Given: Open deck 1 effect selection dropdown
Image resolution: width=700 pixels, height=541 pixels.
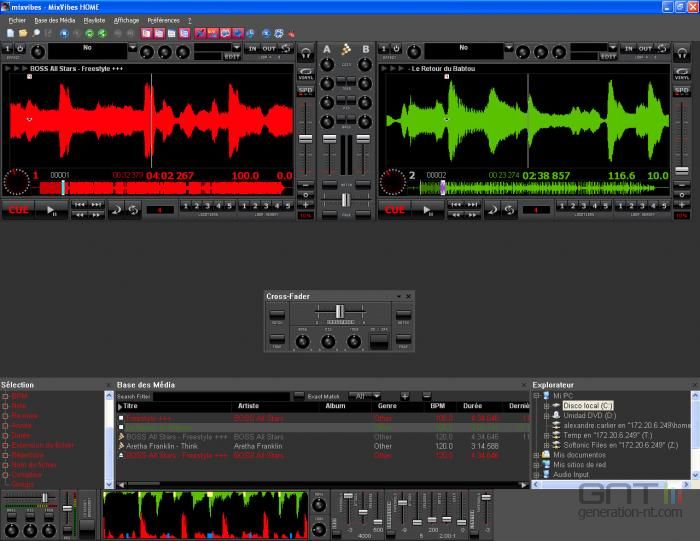Looking at the screenshot, I should pyautogui.click(x=132, y=47).
